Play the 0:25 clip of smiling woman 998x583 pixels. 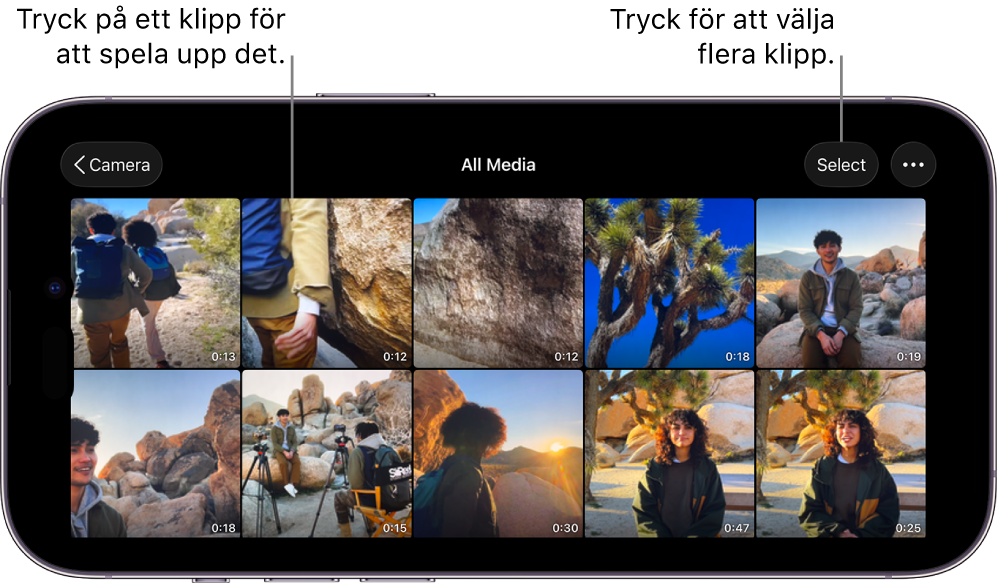pyautogui.click(x=840, y=454)
